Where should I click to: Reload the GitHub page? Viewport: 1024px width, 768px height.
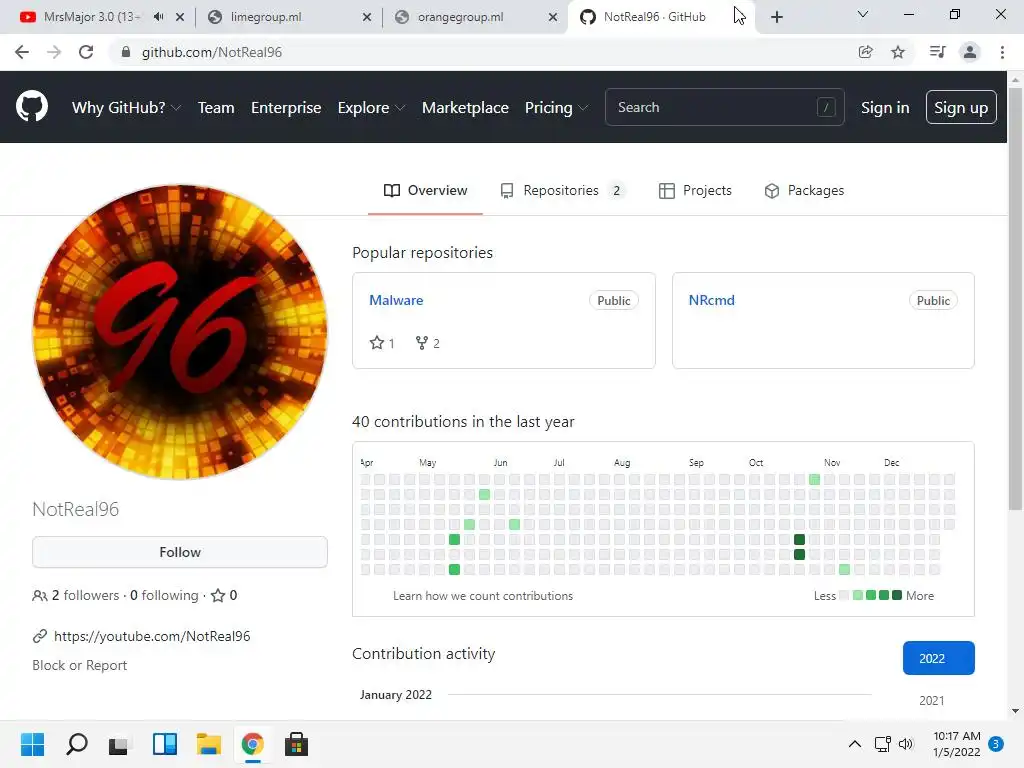pyautogui.click(x=86, y=52)
